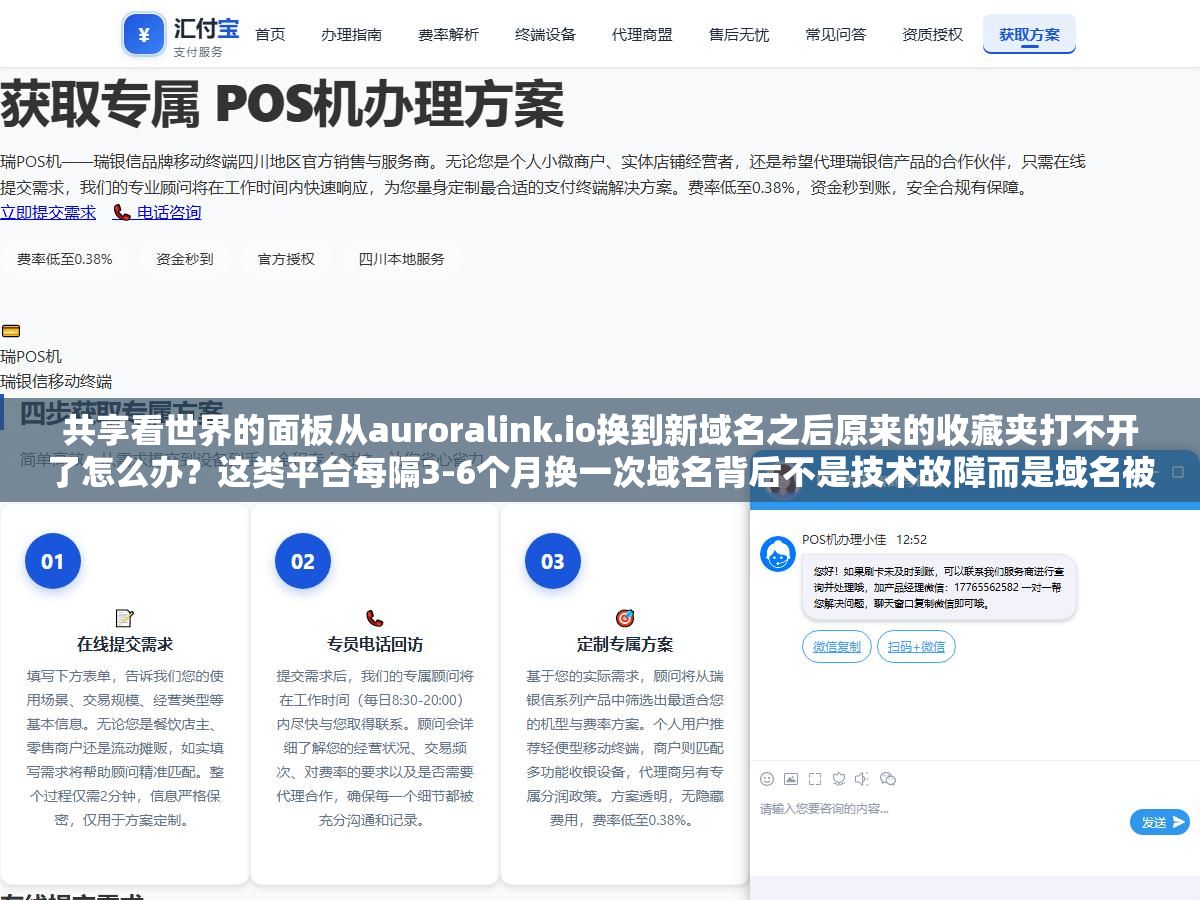
Task: Click the target icon above 定制专属方案
Action: (625, 618)
